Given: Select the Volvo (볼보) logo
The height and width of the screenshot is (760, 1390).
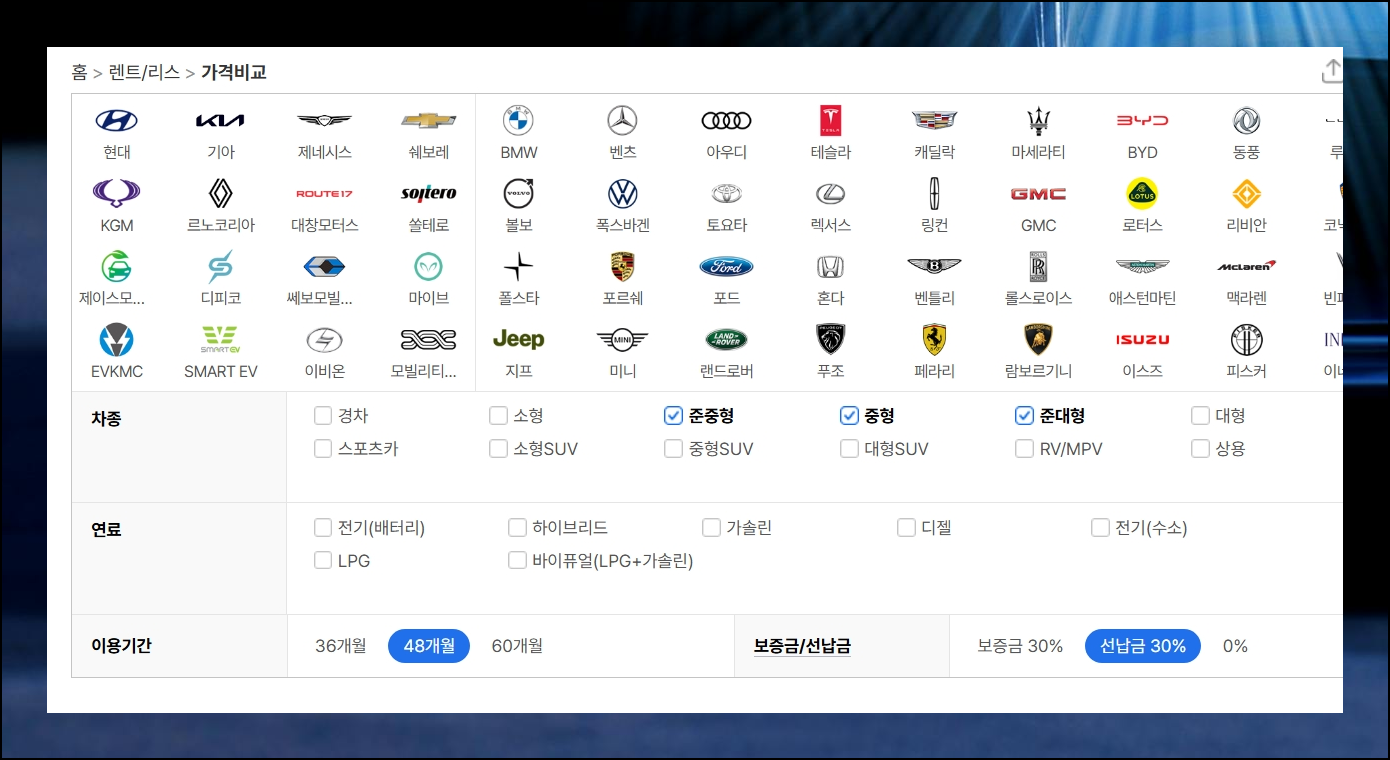Looking at the screenshot, I should coord(518,194).
